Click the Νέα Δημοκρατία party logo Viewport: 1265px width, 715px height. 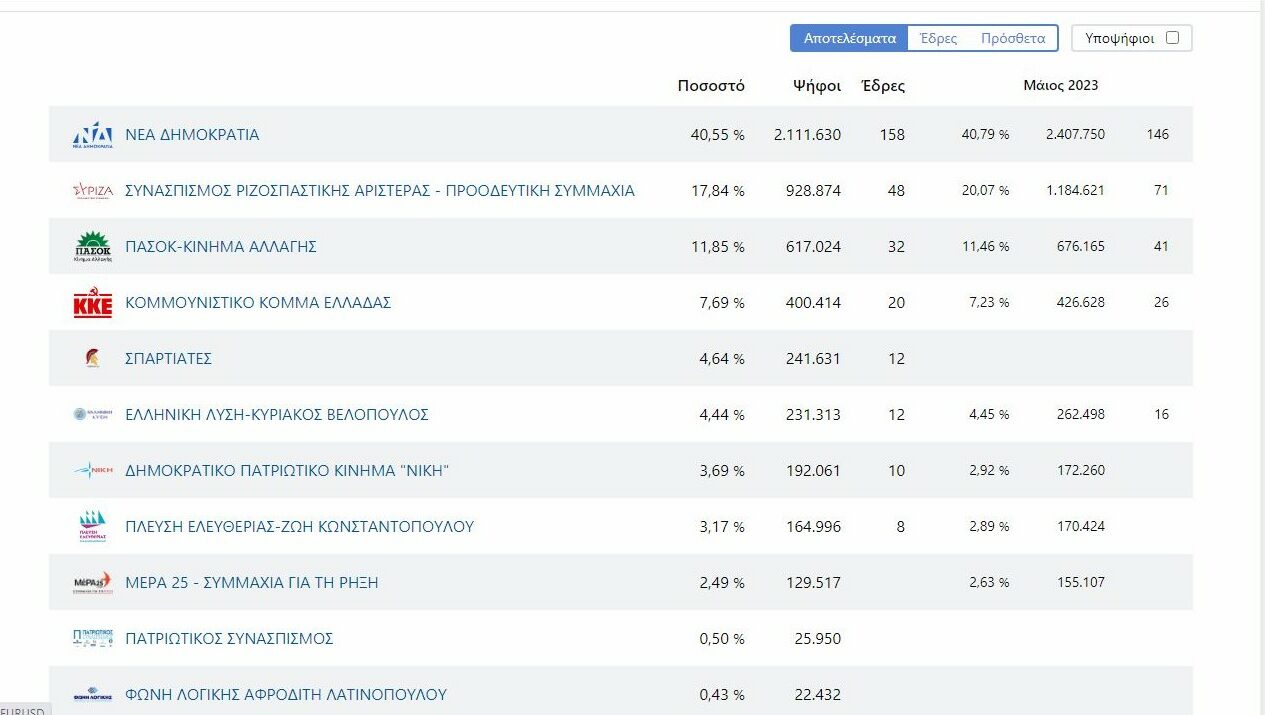92,134
